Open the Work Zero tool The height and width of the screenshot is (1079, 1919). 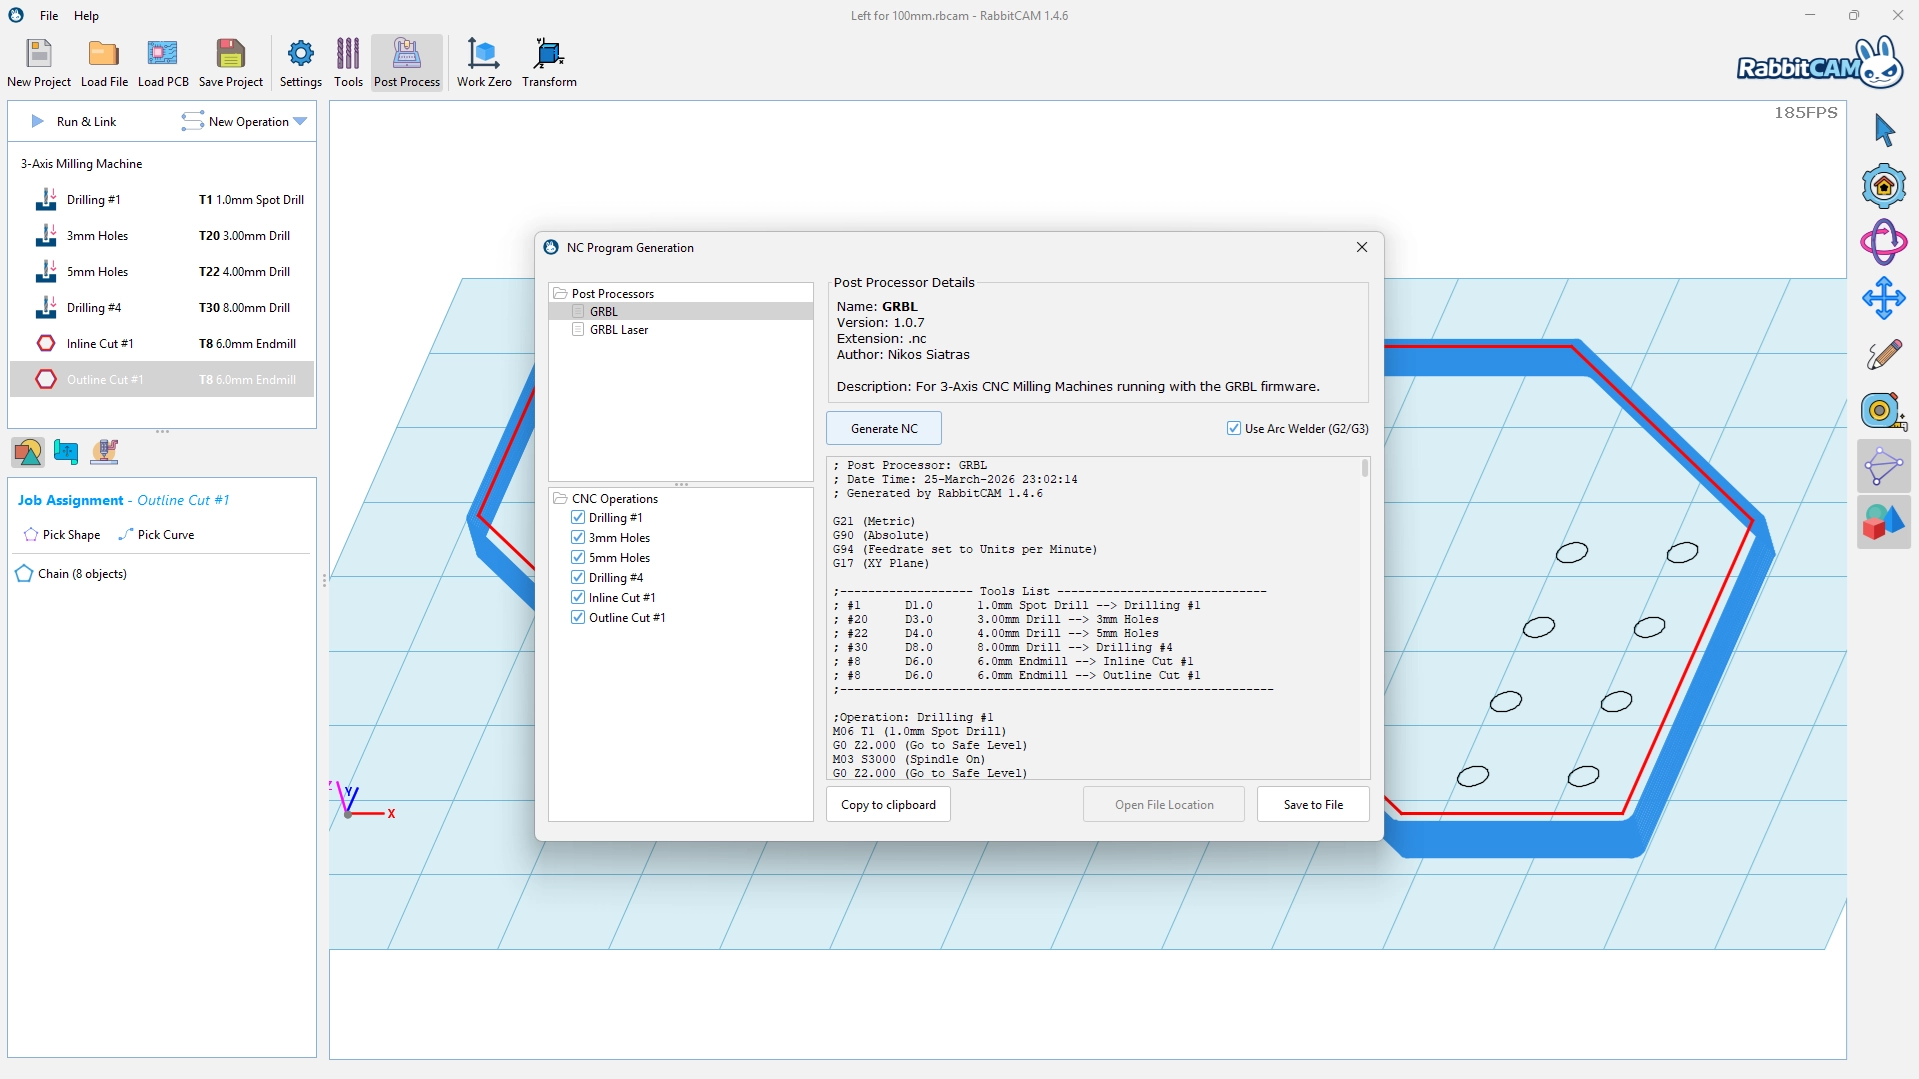coord(484,64)
